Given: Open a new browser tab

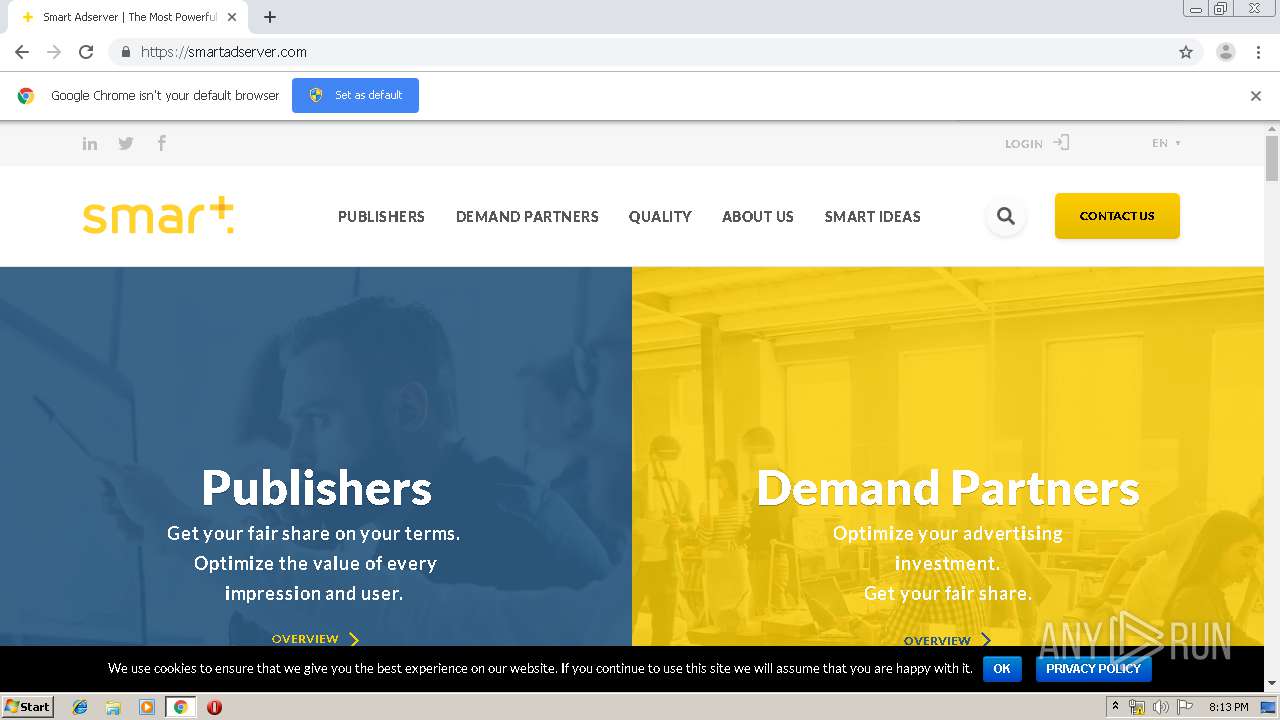Looking at the screenshot, I should pyautogui.click(x=270, y=17).
